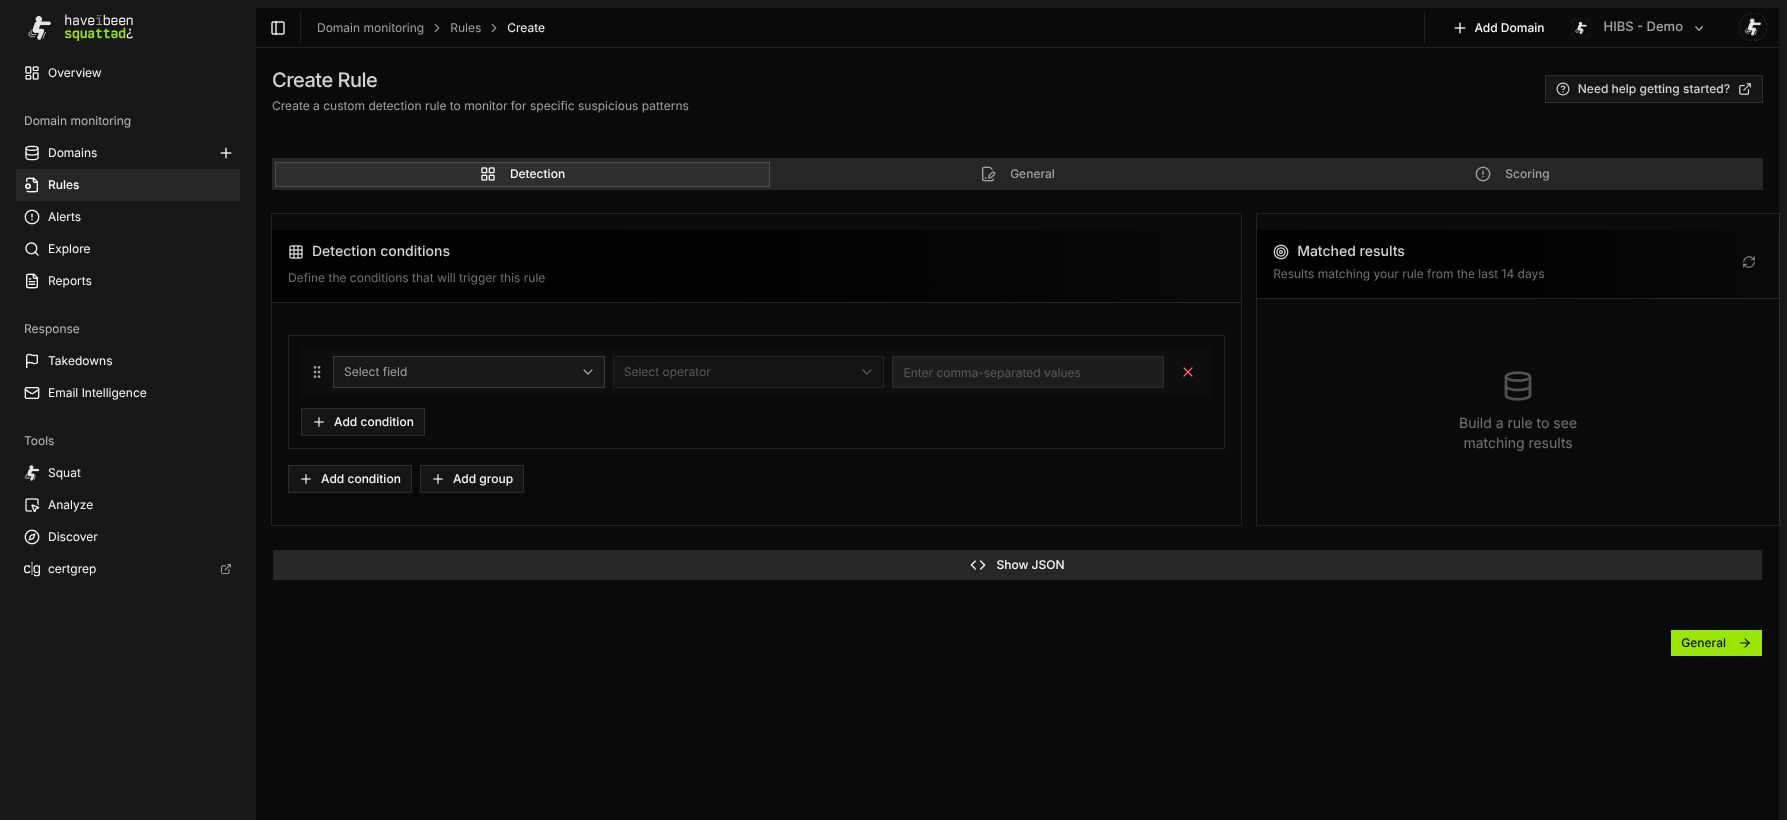The height and width of the screenshot is (820, 1787).
Task: Click the Overview grid icon
Action: (x=32, y=73)
